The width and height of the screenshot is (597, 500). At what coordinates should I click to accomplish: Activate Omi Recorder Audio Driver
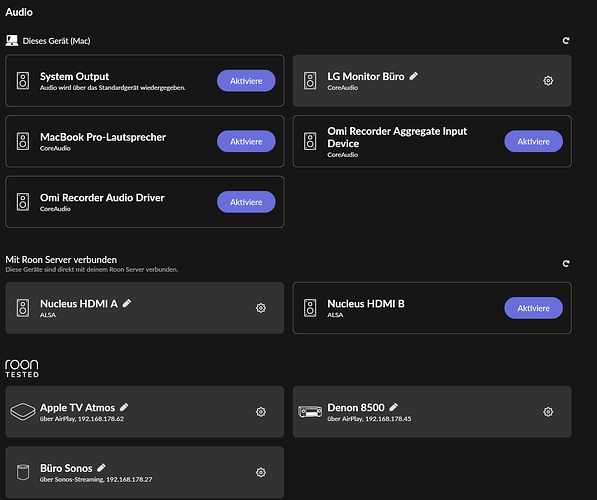coord(246,202)
